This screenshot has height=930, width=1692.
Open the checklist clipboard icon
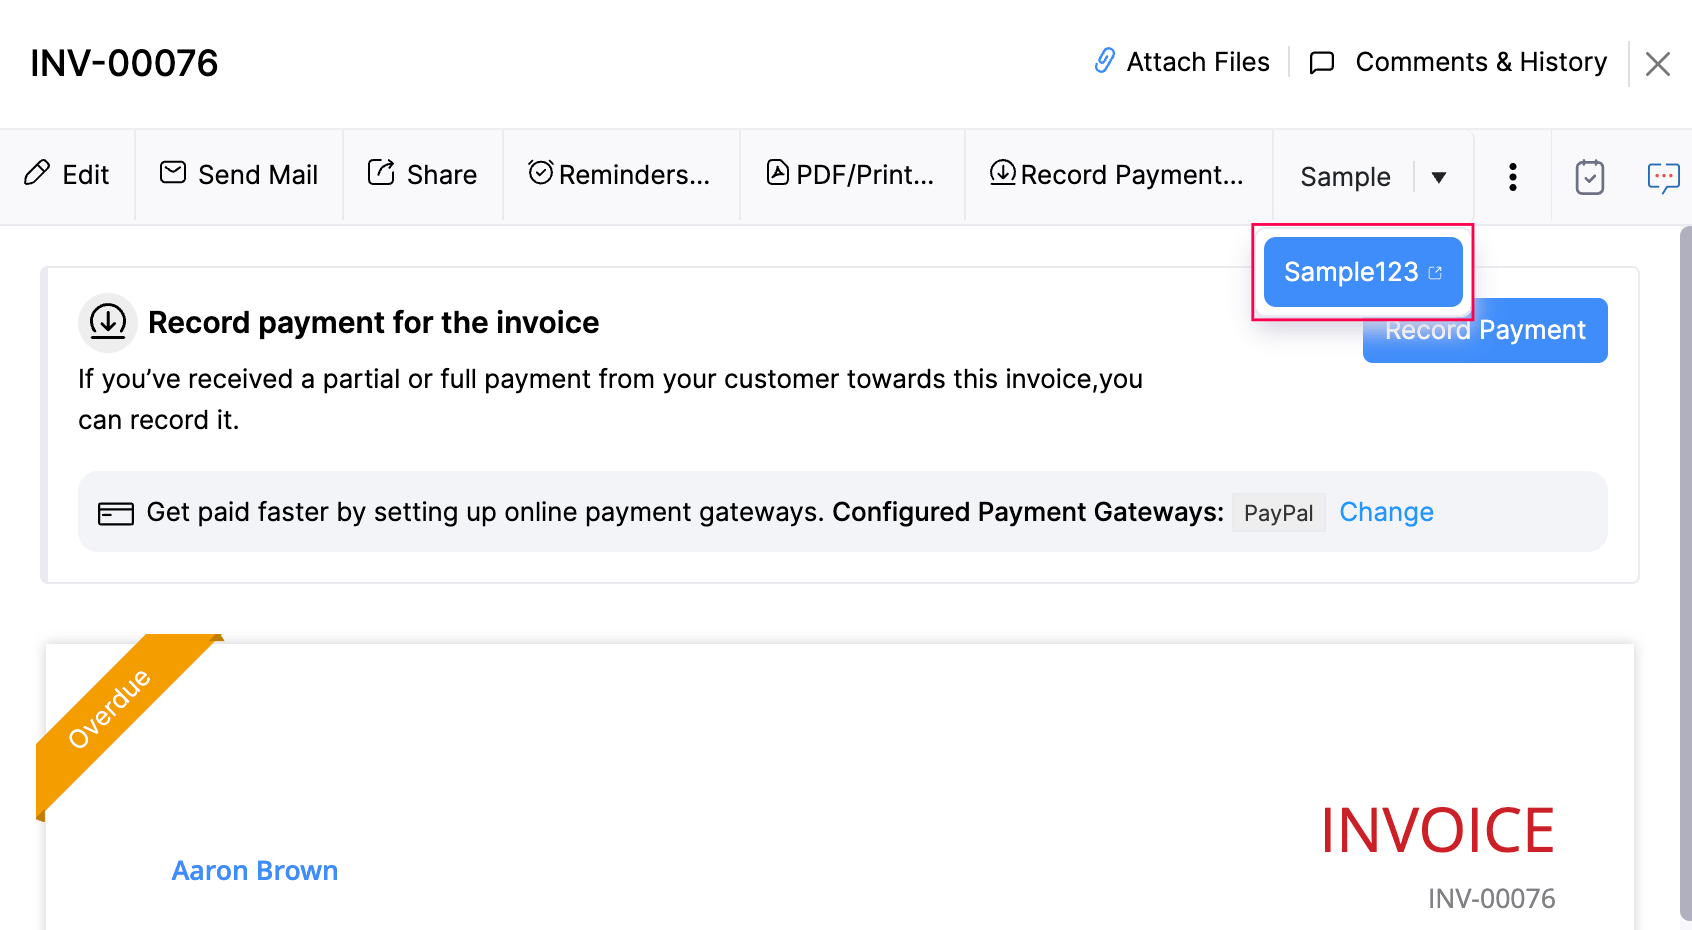[1589, 177]
